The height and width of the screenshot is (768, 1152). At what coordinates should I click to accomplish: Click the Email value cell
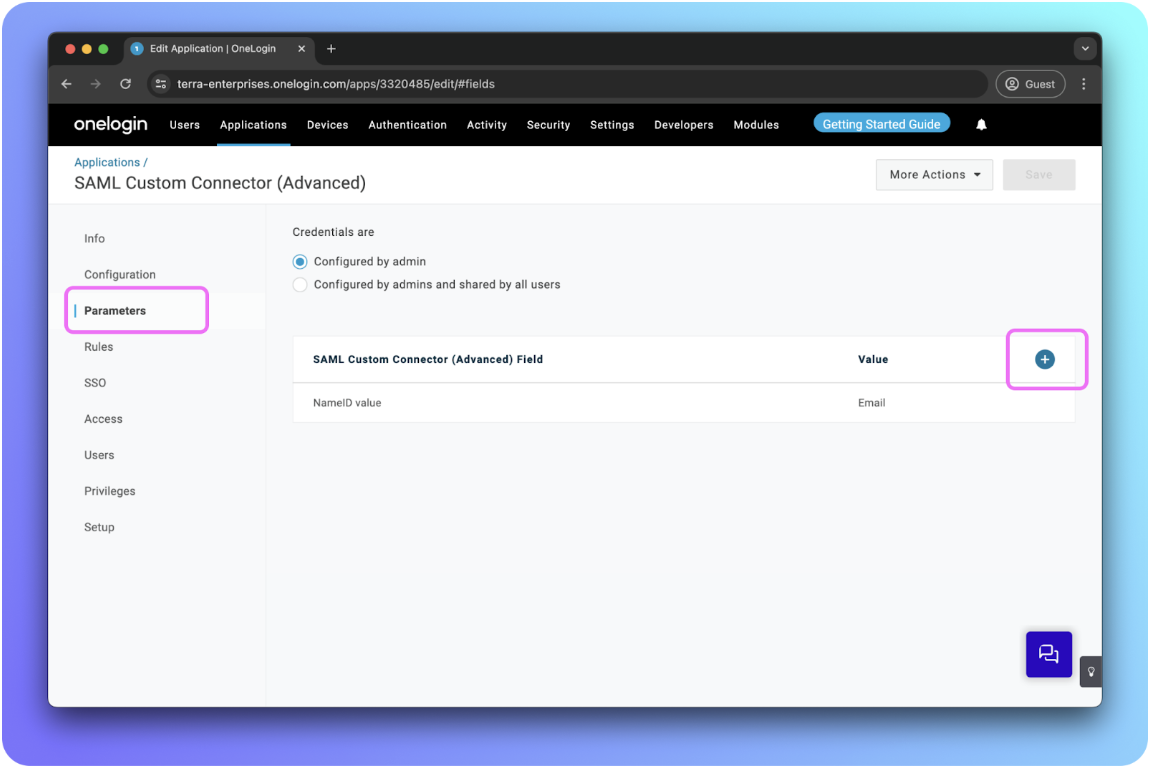pyautogui.click(x=871, y=403)
